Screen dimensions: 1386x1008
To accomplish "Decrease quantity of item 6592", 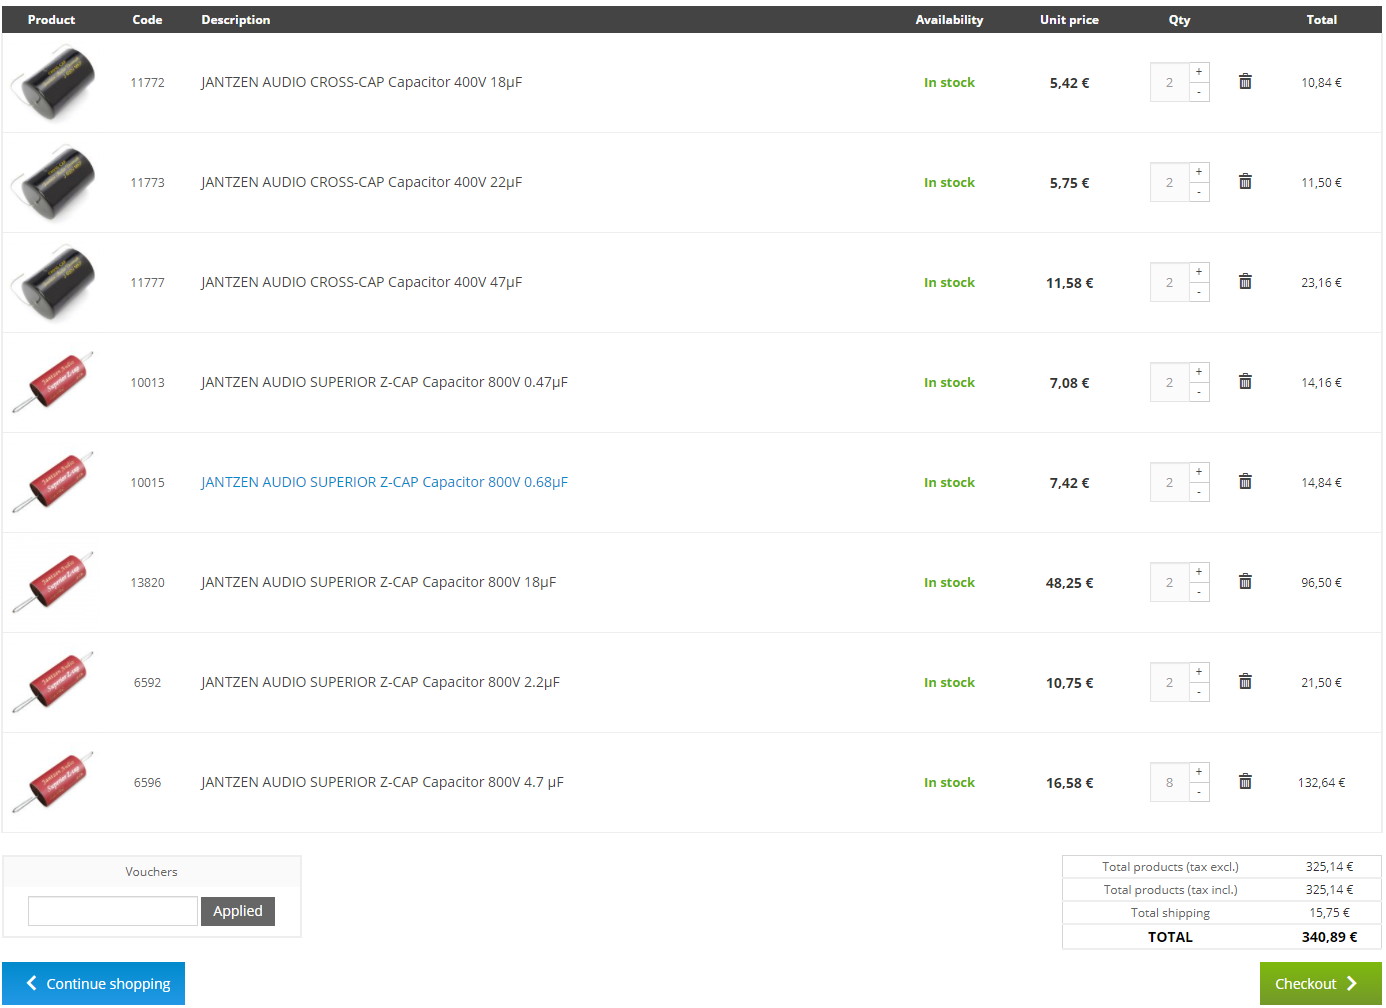I will coord(1199,692).
